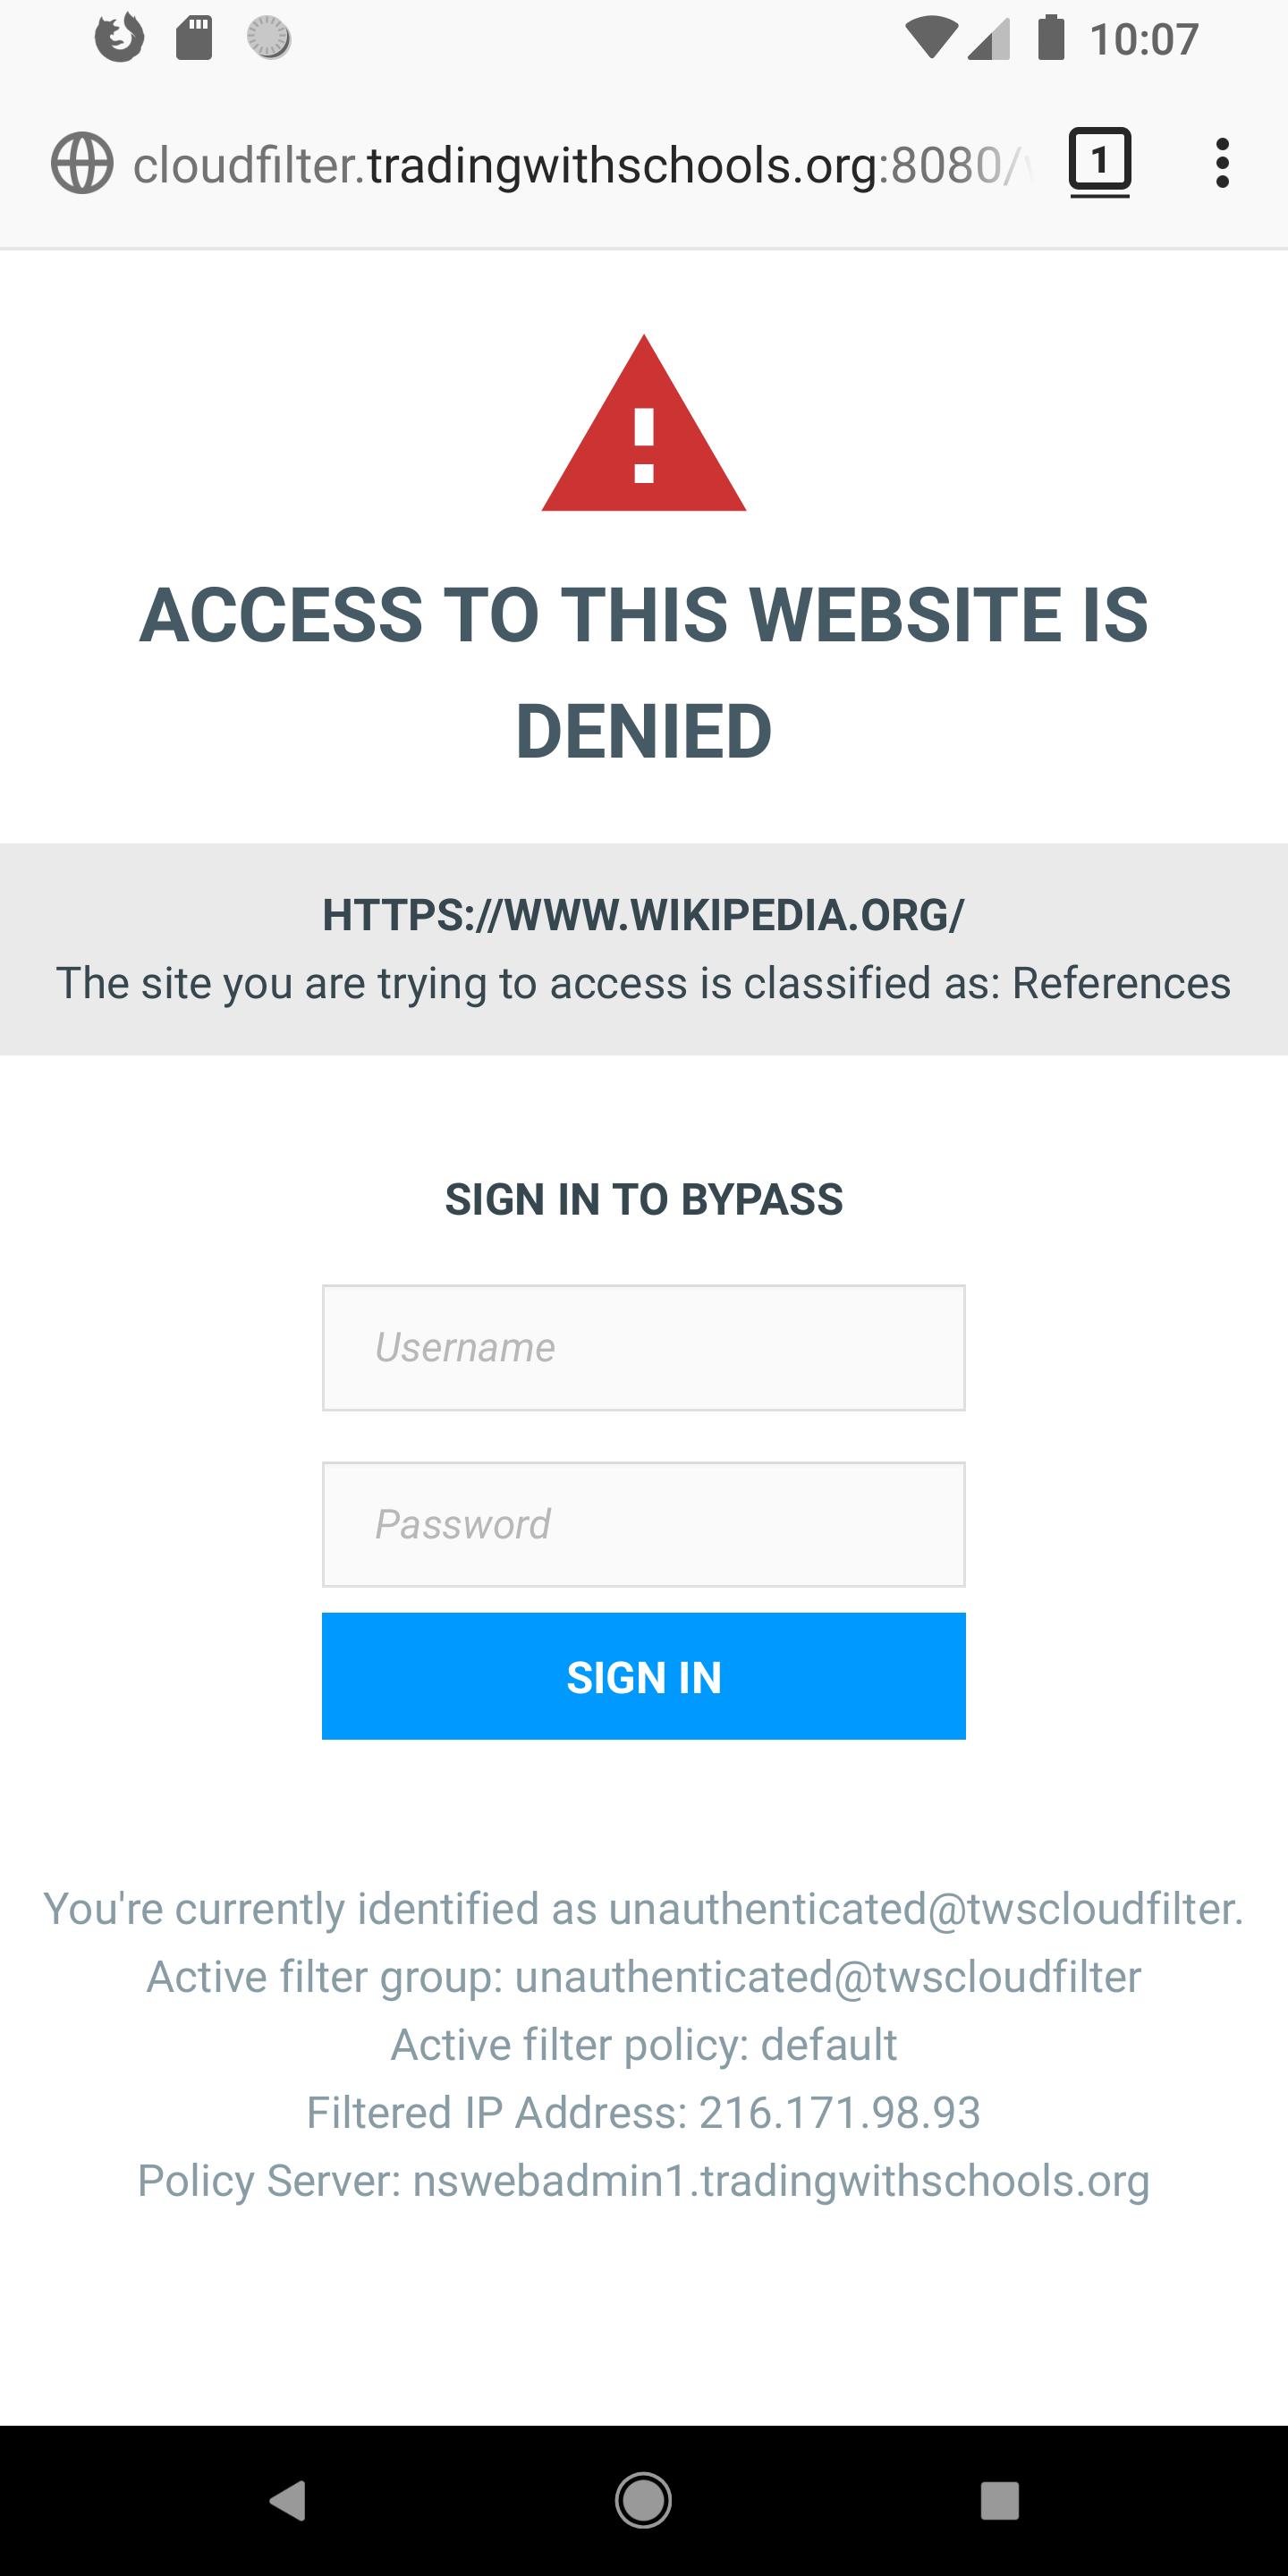Click the globe site identity icon in address bar

(83, 164)
